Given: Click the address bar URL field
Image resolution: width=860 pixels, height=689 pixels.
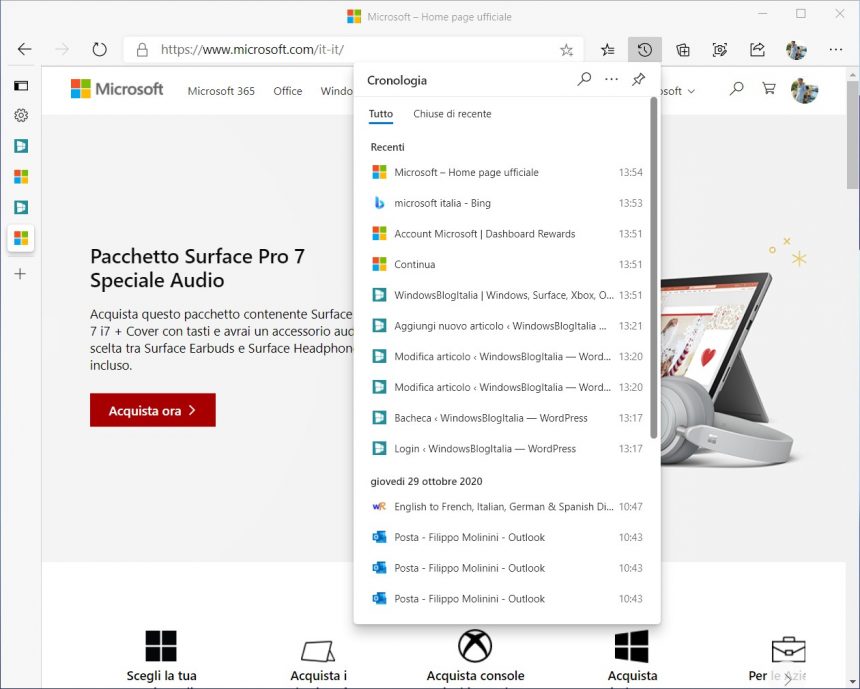Looking at the screenshot, I should click(x=354, y=50).
